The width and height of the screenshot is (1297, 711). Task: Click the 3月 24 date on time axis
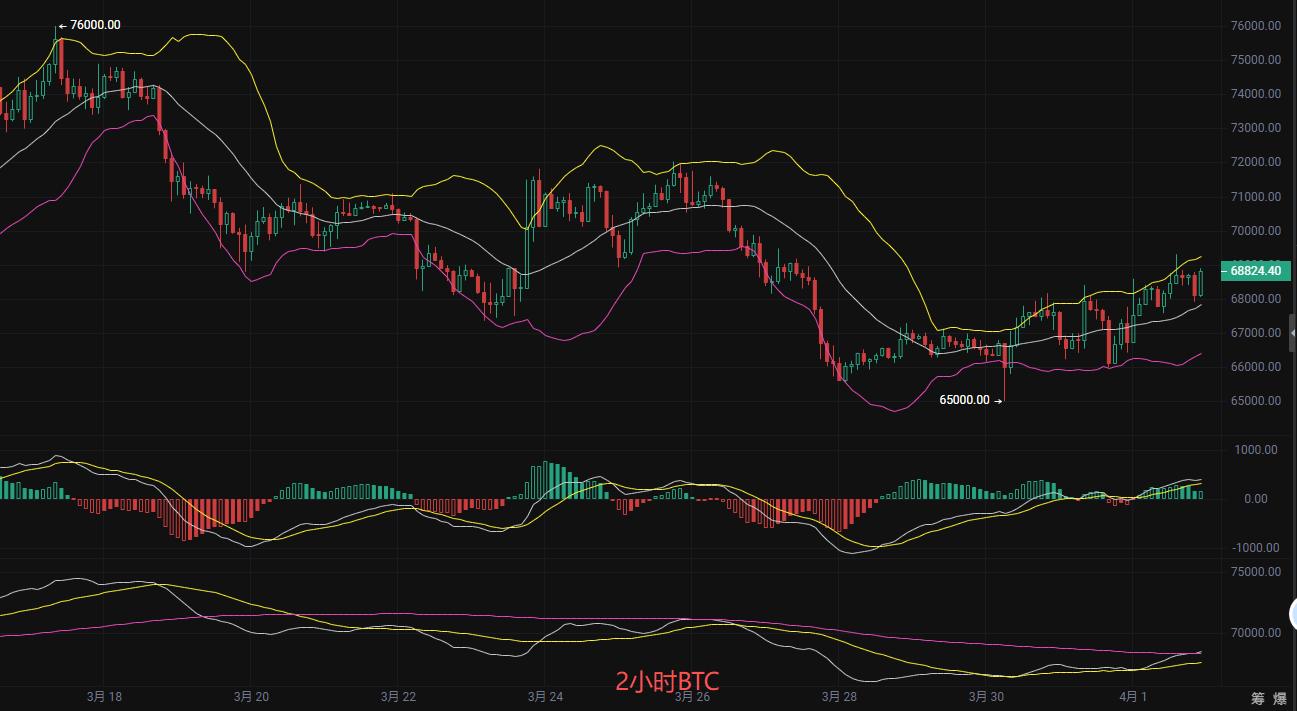click(546, 696)
